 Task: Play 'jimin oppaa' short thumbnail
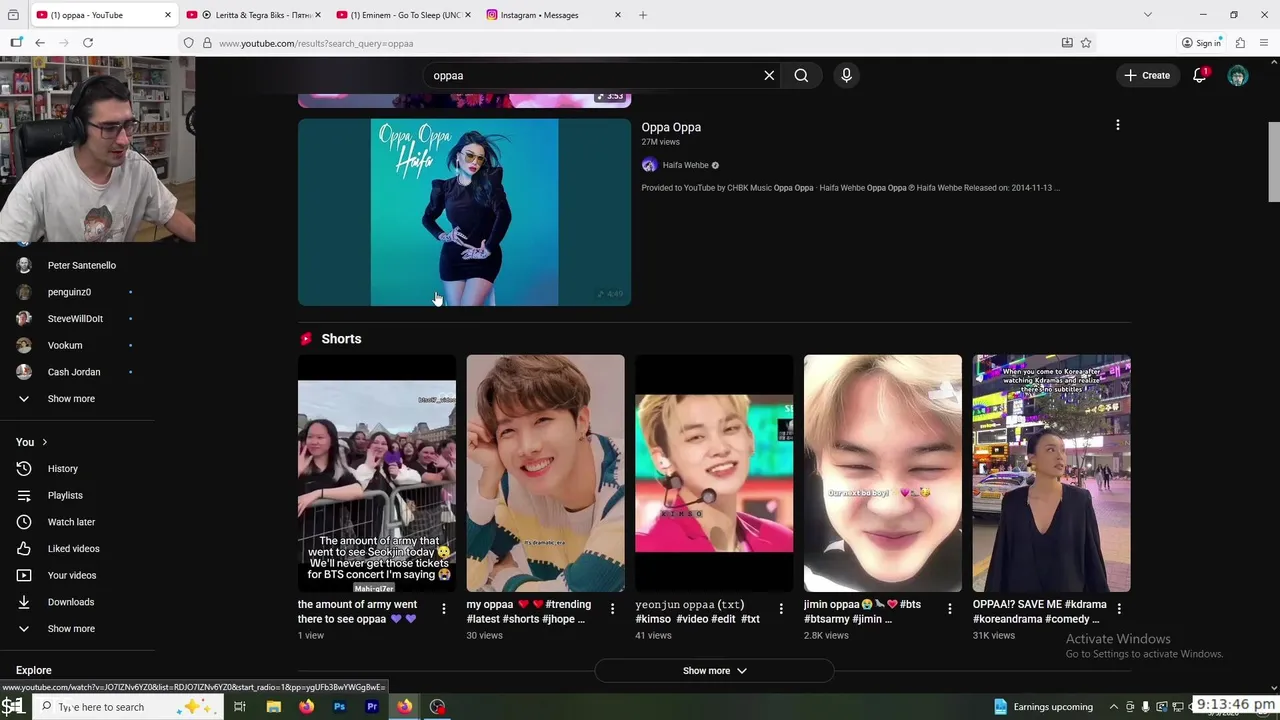coord(883,473)
